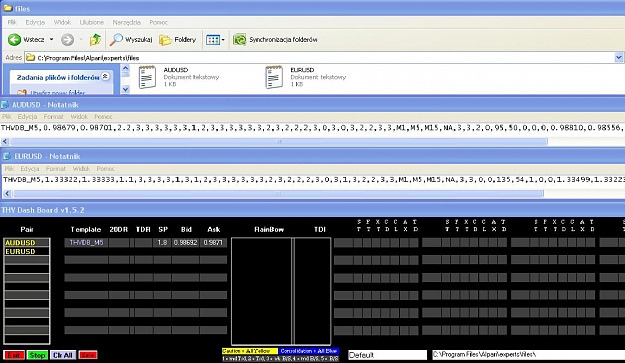Click the Template column header
The height and width of the screenshot is (363, 625).
click(86, 230)
